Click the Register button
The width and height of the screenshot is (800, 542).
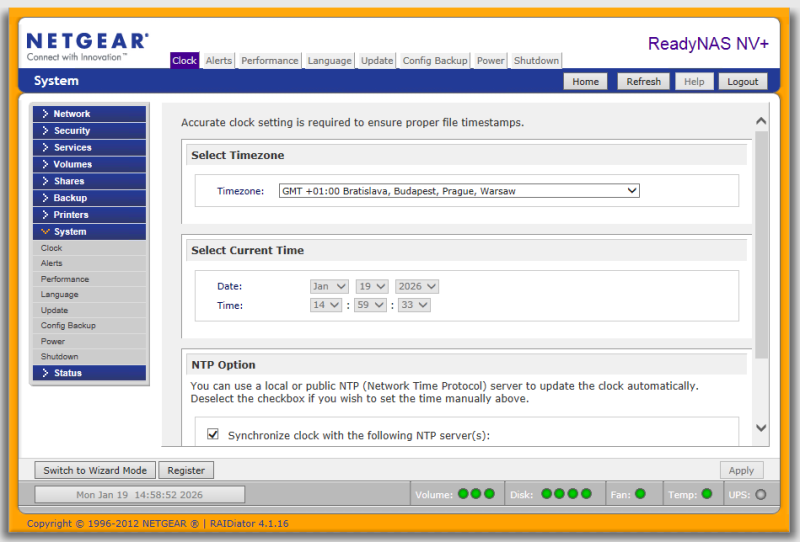click(x=186, y=470)
